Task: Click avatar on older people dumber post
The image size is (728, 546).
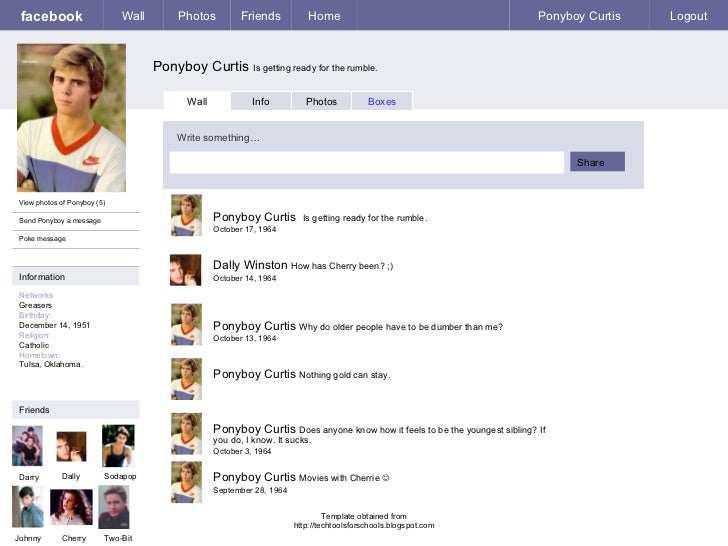Action: pos(186,325)
